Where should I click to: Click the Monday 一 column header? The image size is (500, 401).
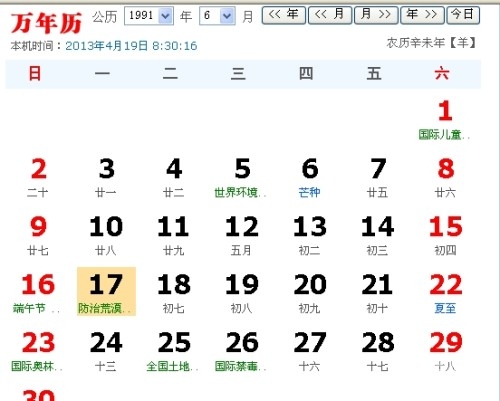pos(102,73)
